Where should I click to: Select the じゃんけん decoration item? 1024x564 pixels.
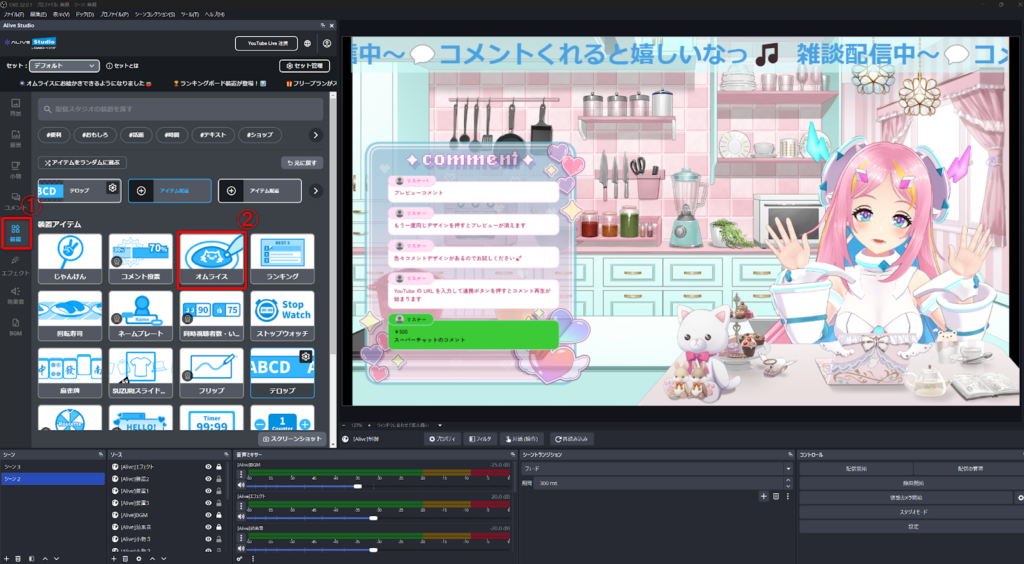click(69, 261)
